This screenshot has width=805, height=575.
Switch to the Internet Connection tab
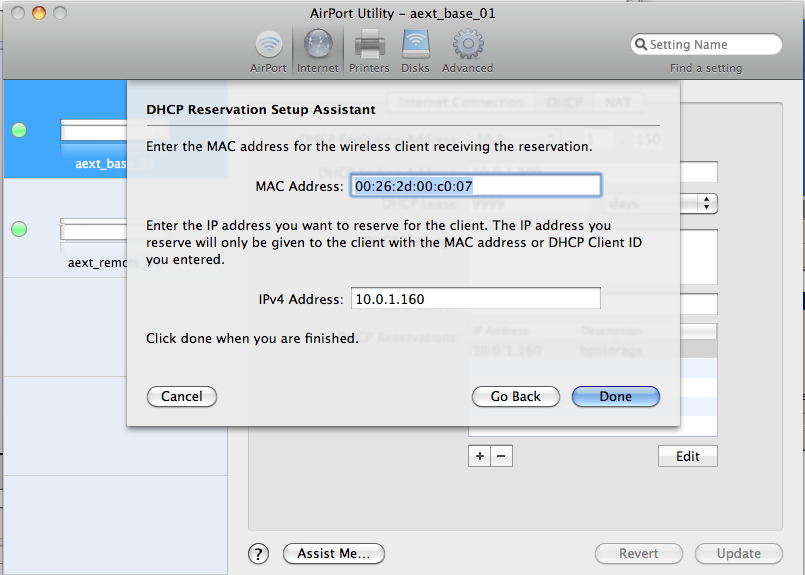pyautogui.click(x=461, y=102)
